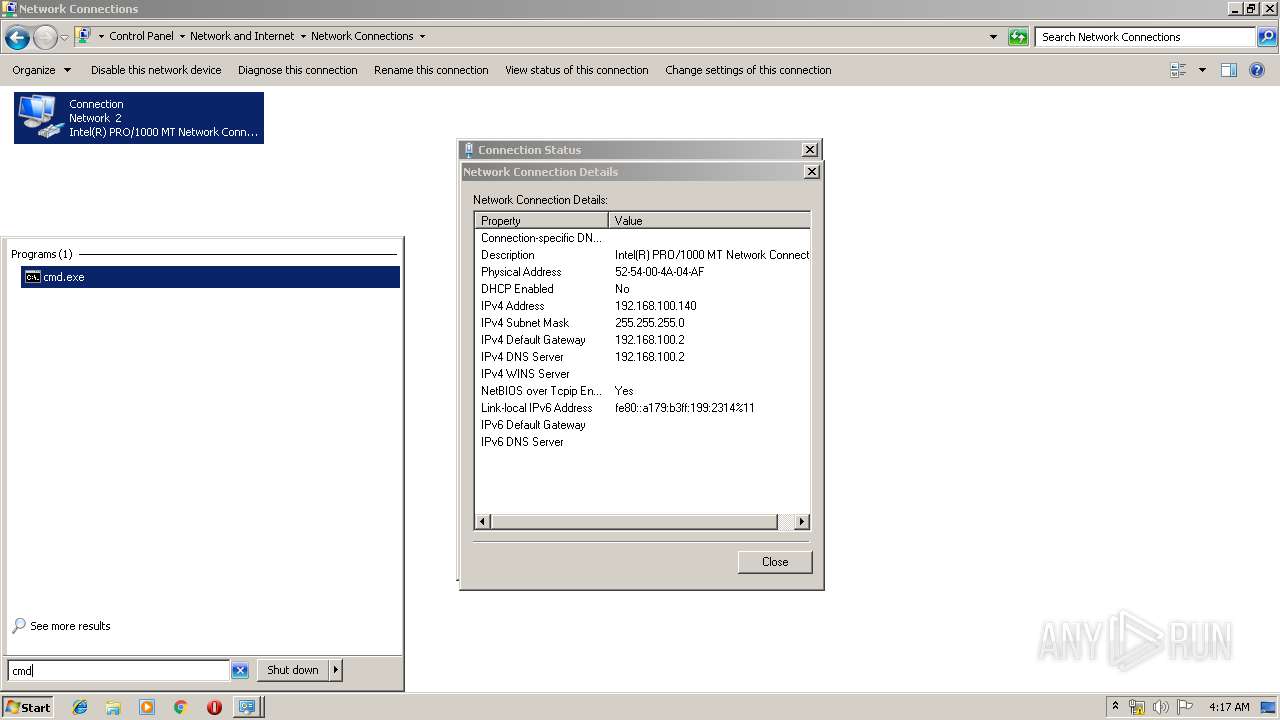Viewport: 1280px width, 720px height.
Task: Open the Organize menu
Action: coord(42,70)
